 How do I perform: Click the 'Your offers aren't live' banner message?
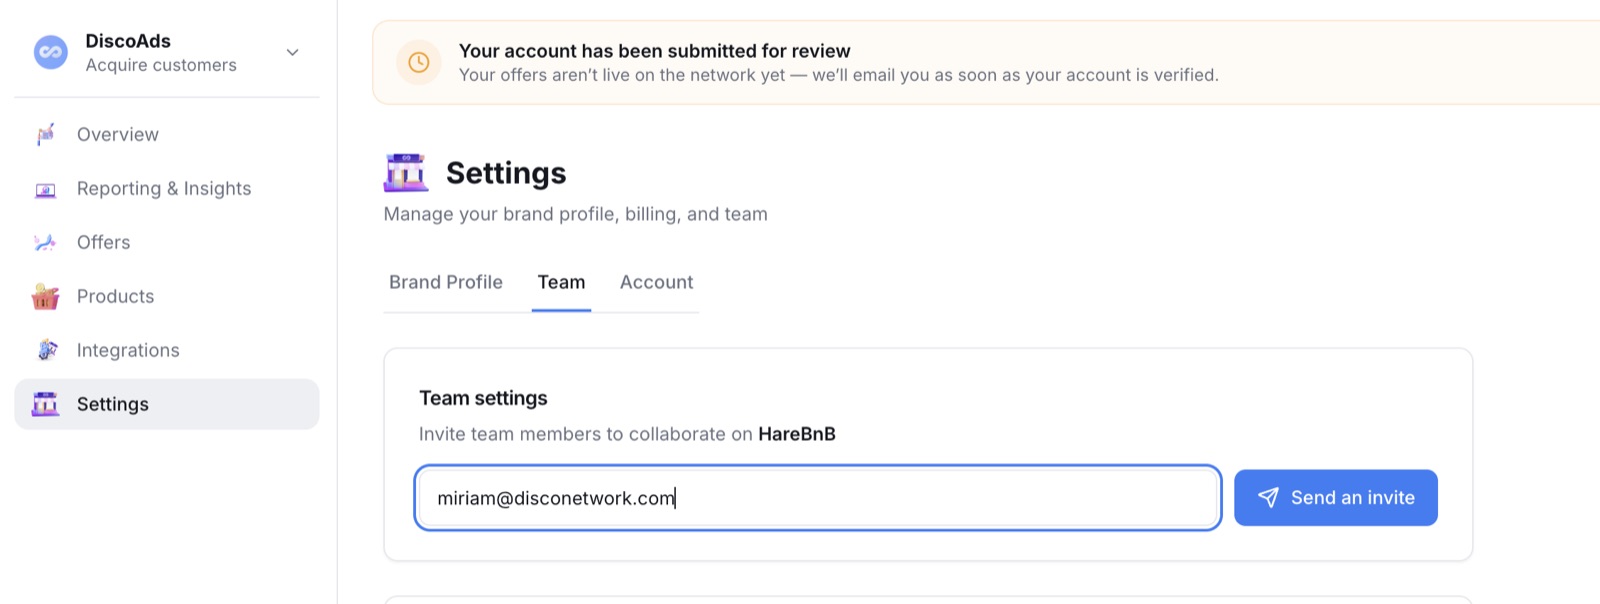point(838,75)
